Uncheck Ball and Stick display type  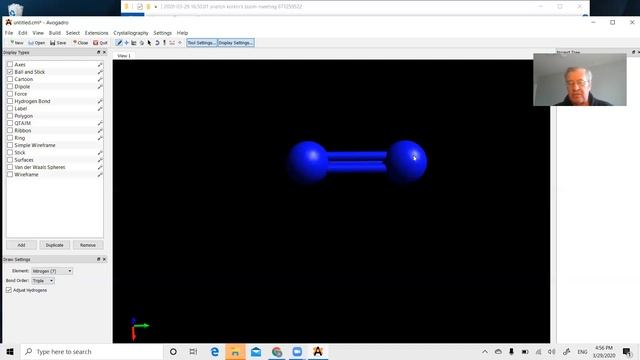10,72
